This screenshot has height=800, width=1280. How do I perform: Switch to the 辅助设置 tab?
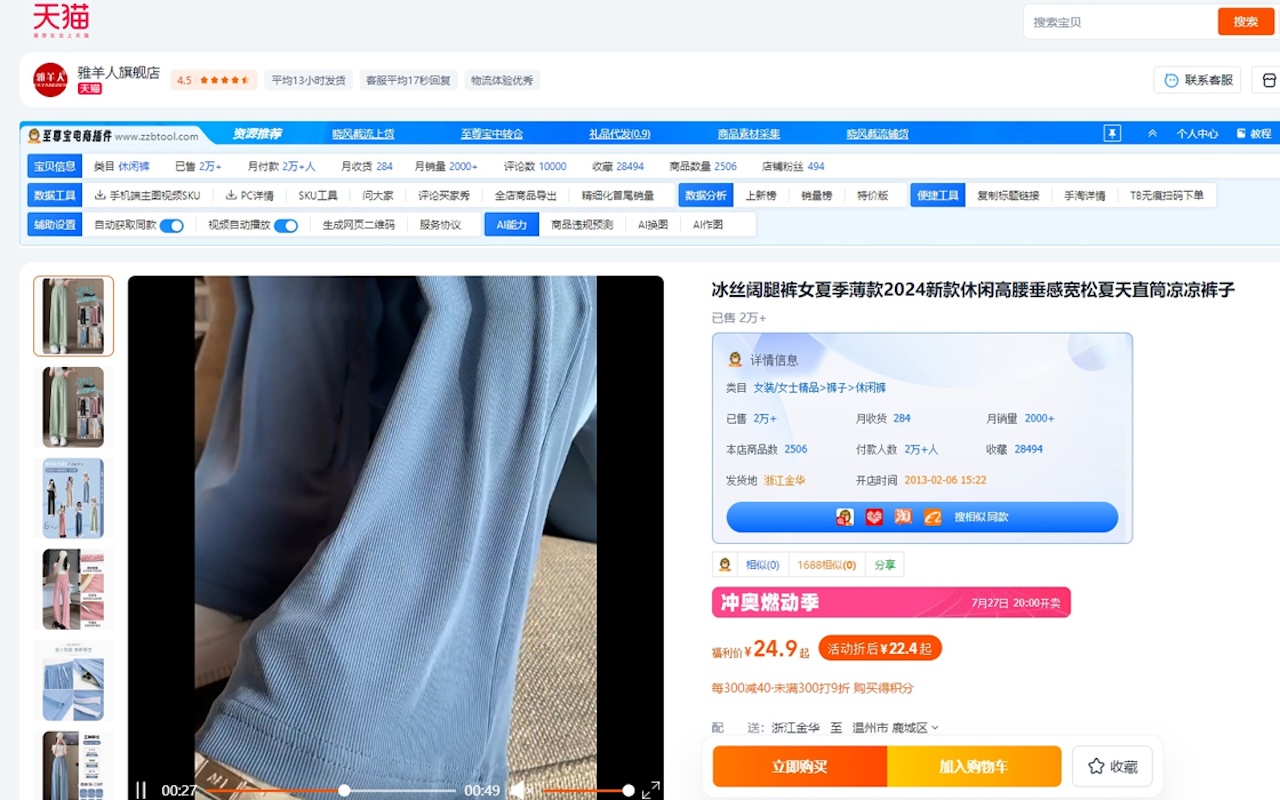pyautogui.click(x=53, y=224)
